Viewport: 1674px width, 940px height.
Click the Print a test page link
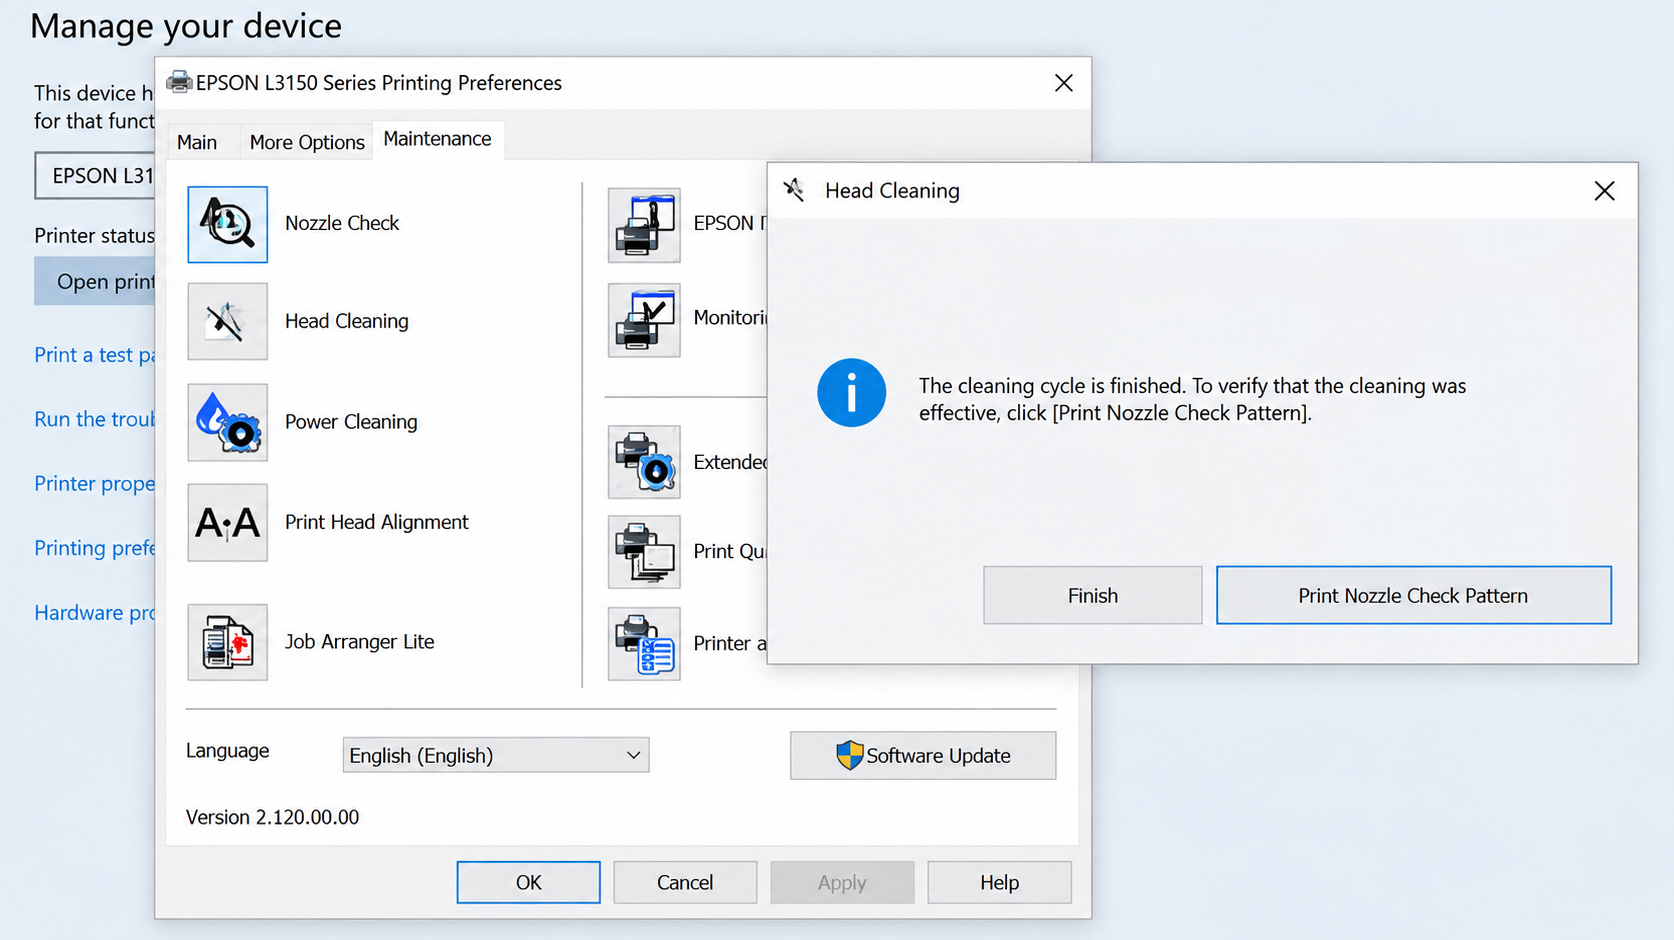[x=94, y=355]
